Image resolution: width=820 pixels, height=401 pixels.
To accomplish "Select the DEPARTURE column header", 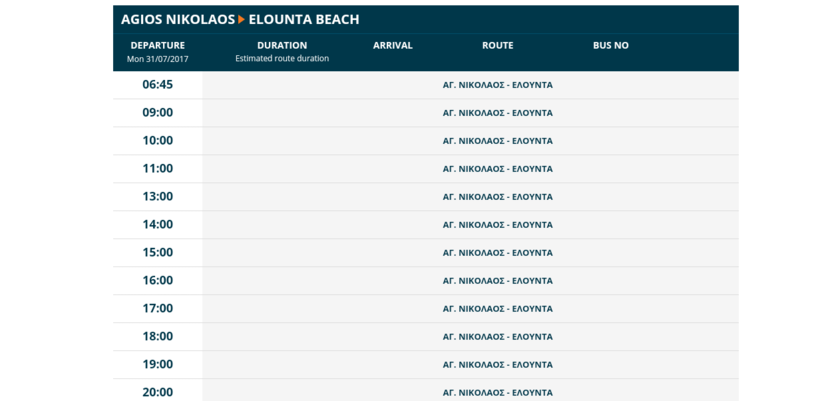I will point(157,45).
